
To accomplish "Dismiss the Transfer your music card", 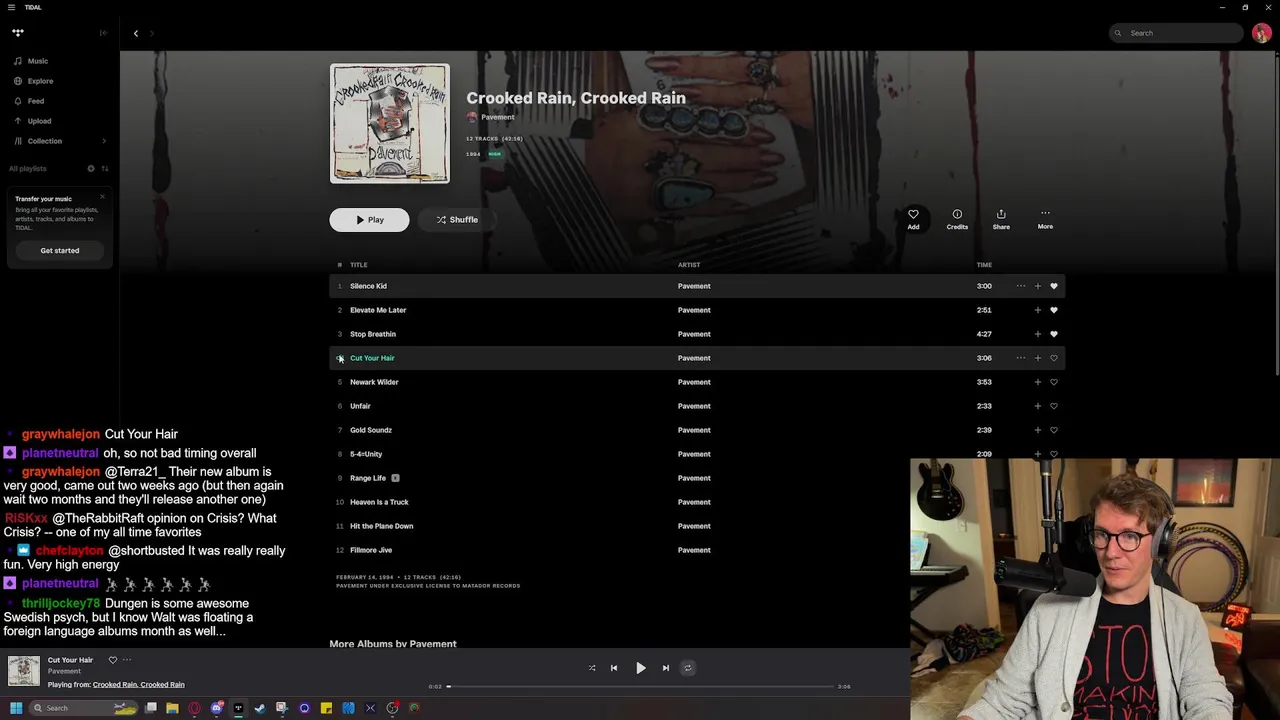I will coord(102,196).
